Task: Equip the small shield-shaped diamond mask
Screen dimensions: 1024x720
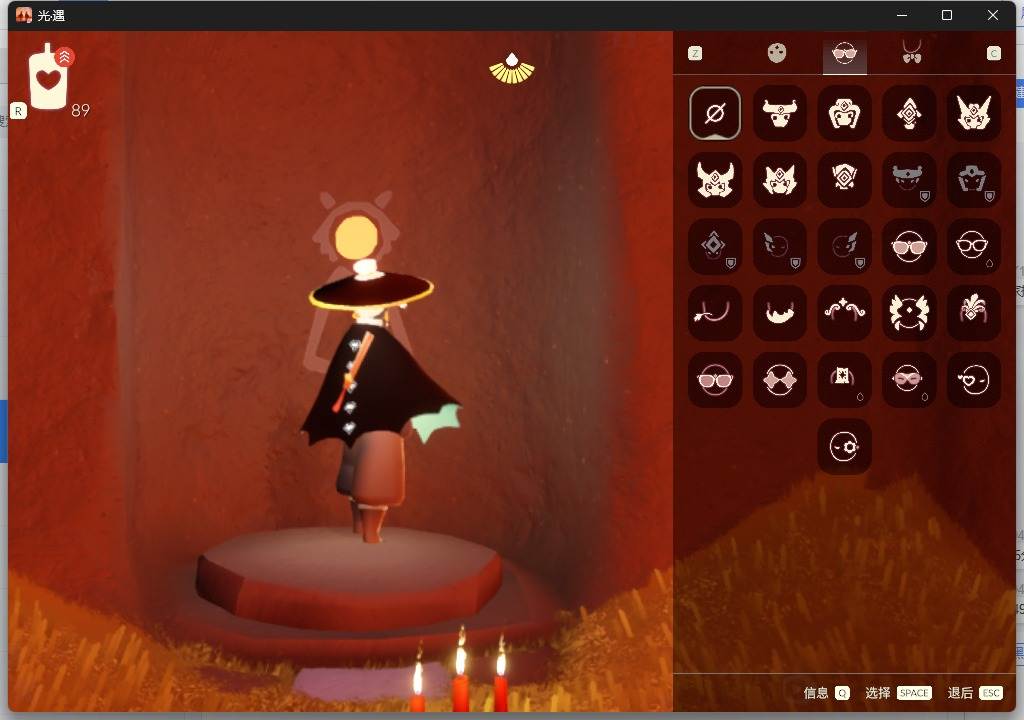Action: click(x=844, y=180)
